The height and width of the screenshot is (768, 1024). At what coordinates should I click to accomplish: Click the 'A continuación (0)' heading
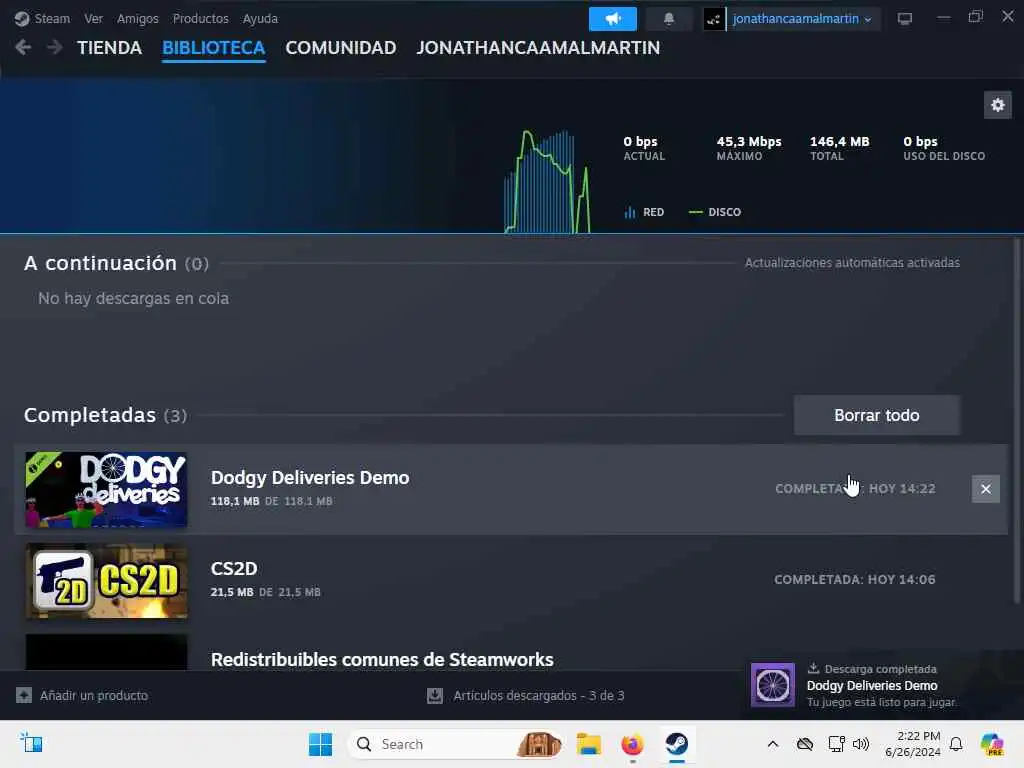116,263
